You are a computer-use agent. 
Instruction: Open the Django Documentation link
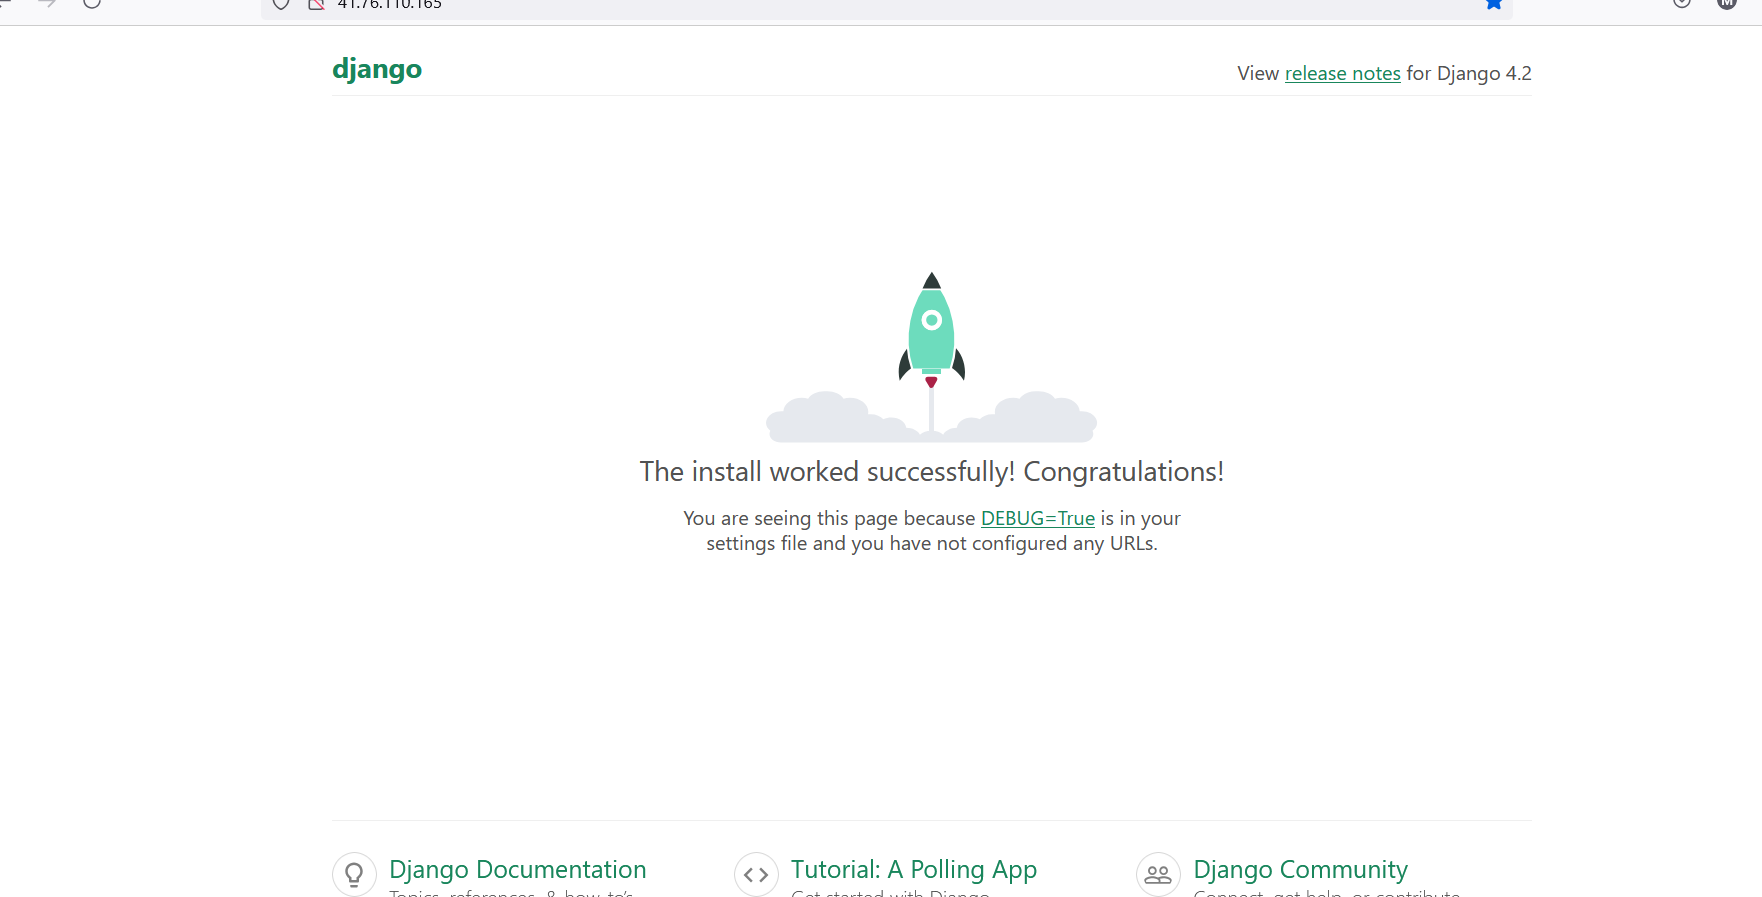pos(518,869)
